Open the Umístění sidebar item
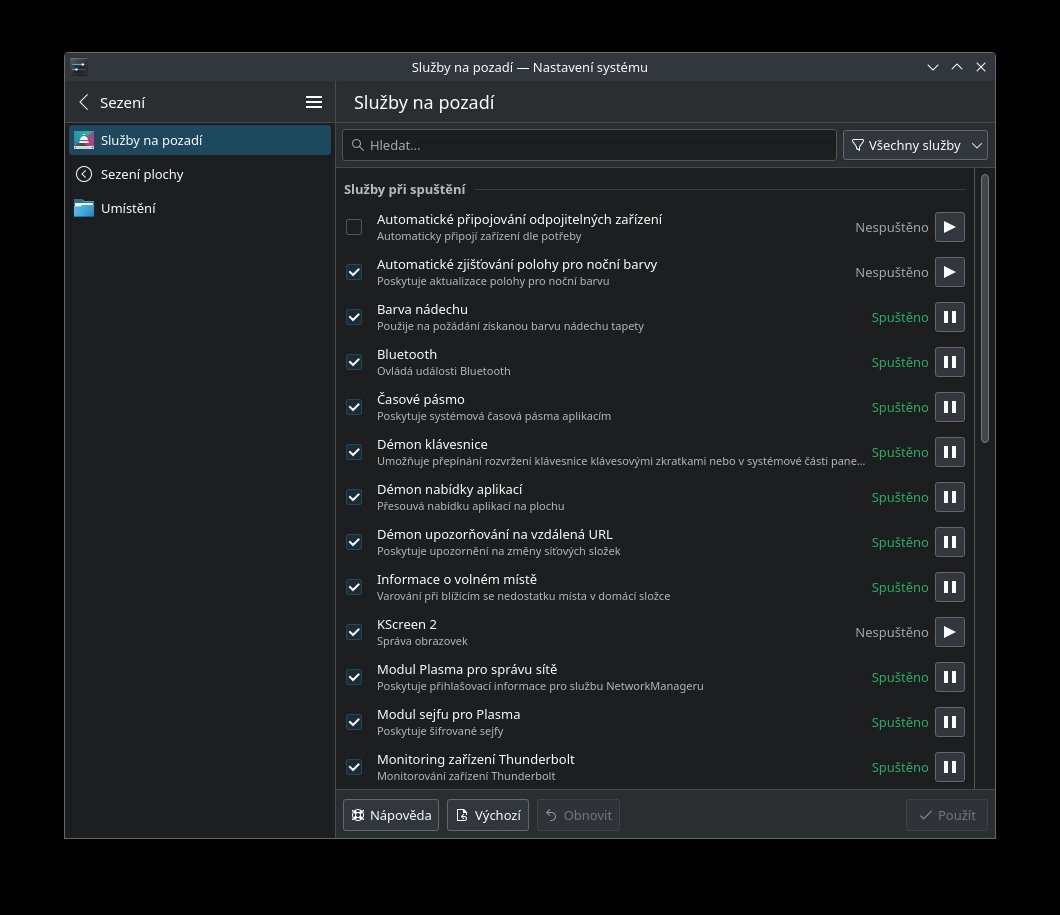 (x=128, y=208)
